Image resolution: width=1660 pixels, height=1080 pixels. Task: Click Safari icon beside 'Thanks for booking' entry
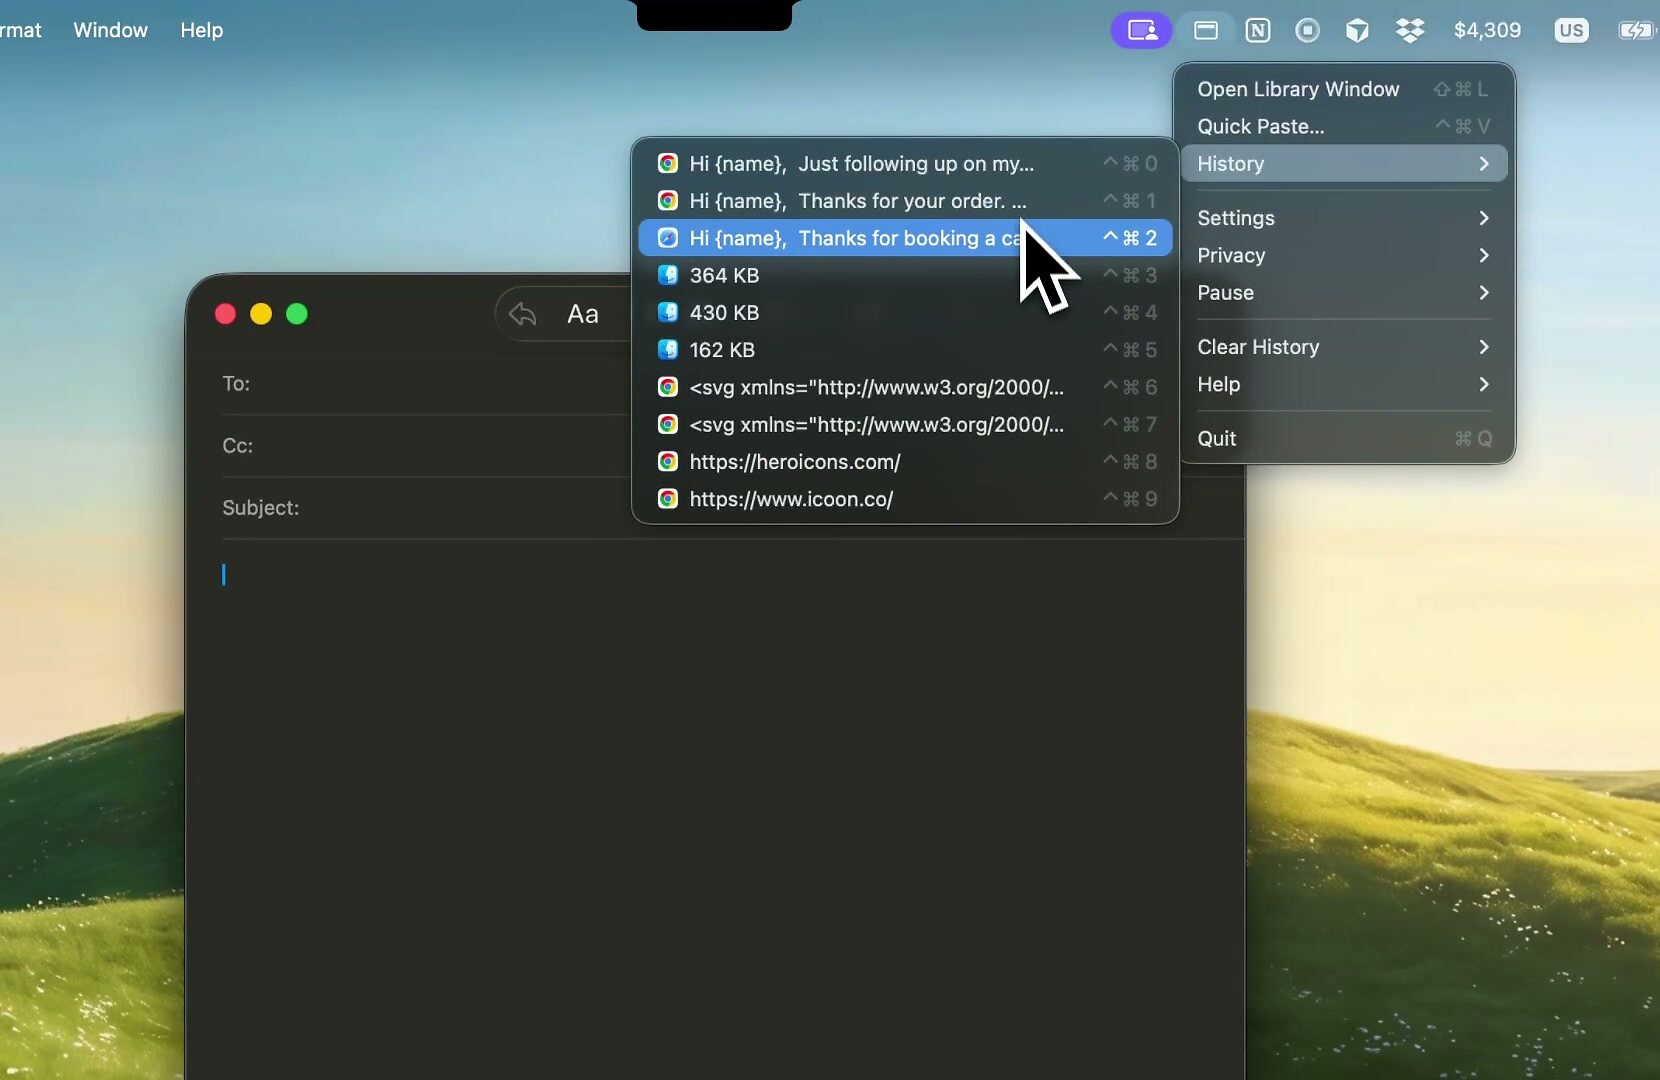click(668, 237)
